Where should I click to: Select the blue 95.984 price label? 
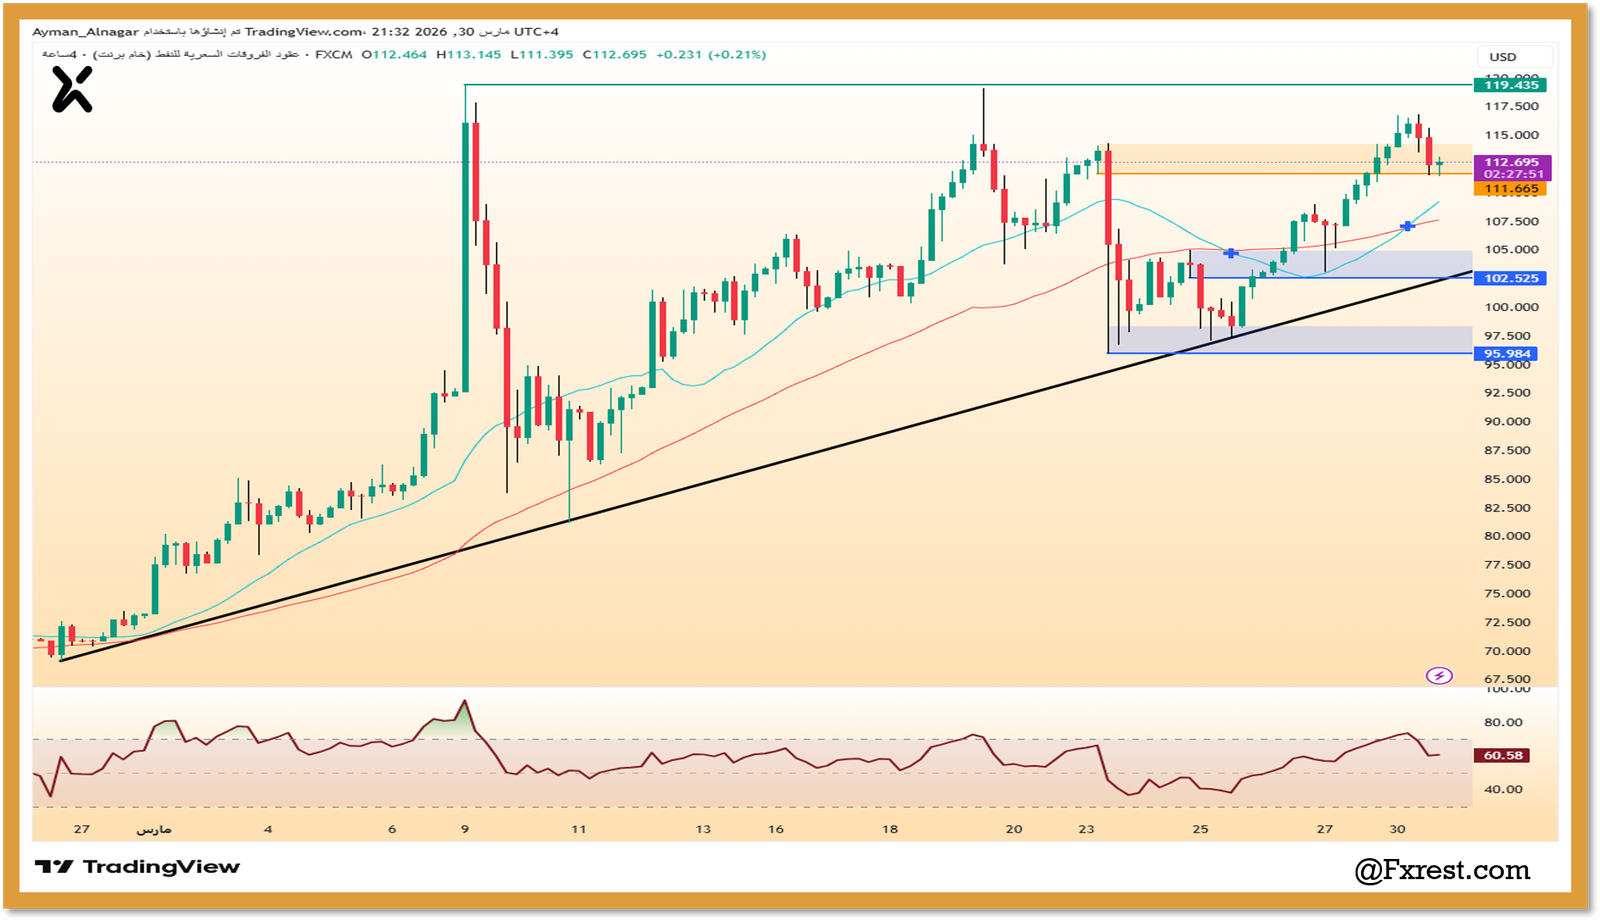click(x=1507, y=354)
